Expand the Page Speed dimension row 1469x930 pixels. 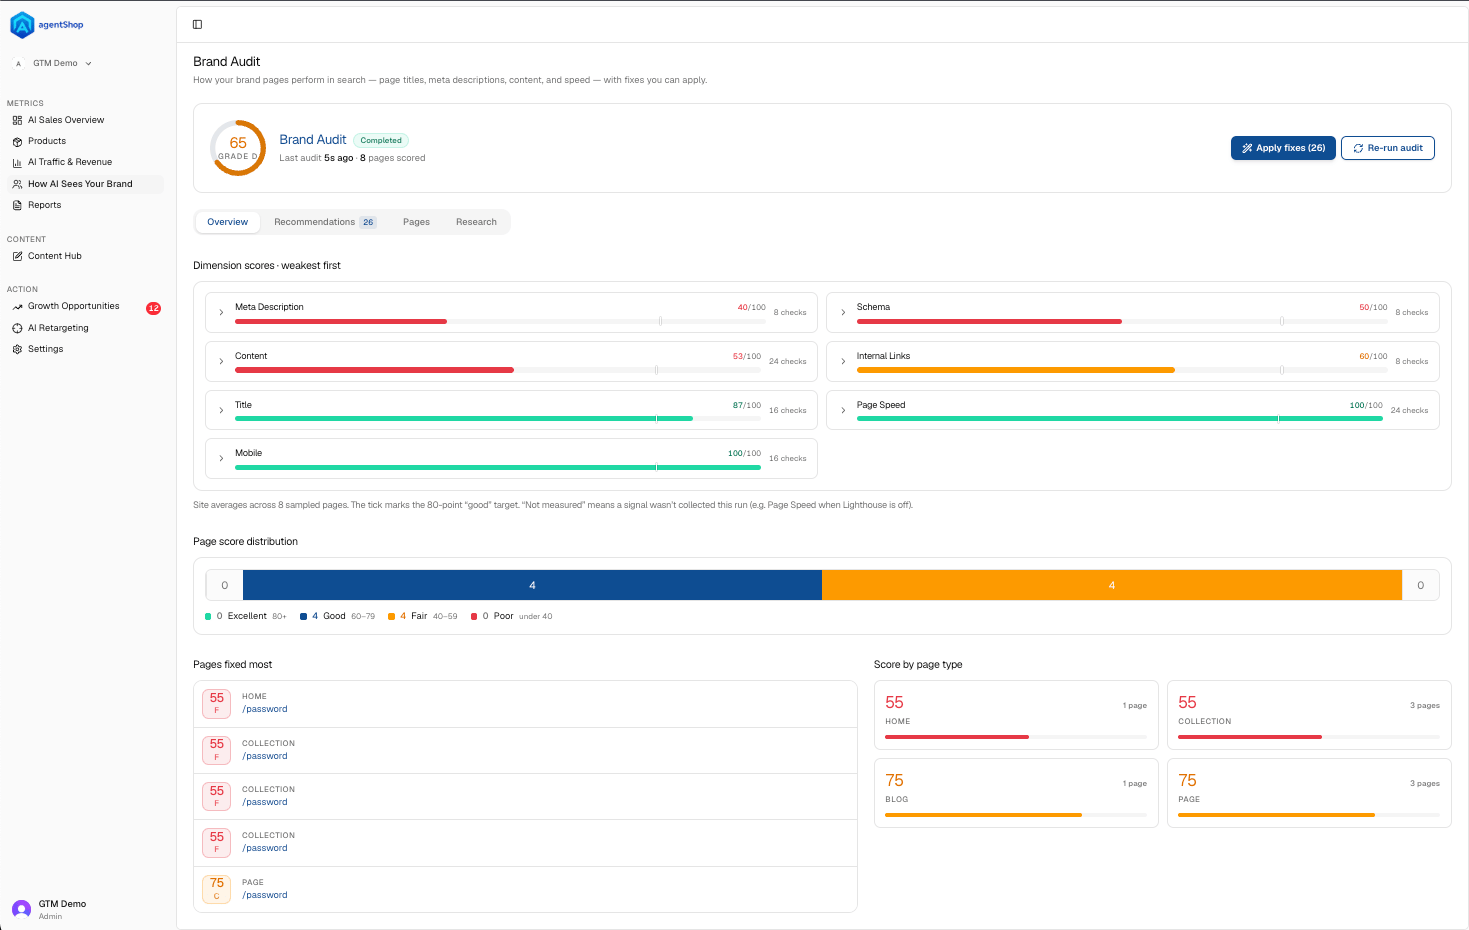pos(1133,410)
